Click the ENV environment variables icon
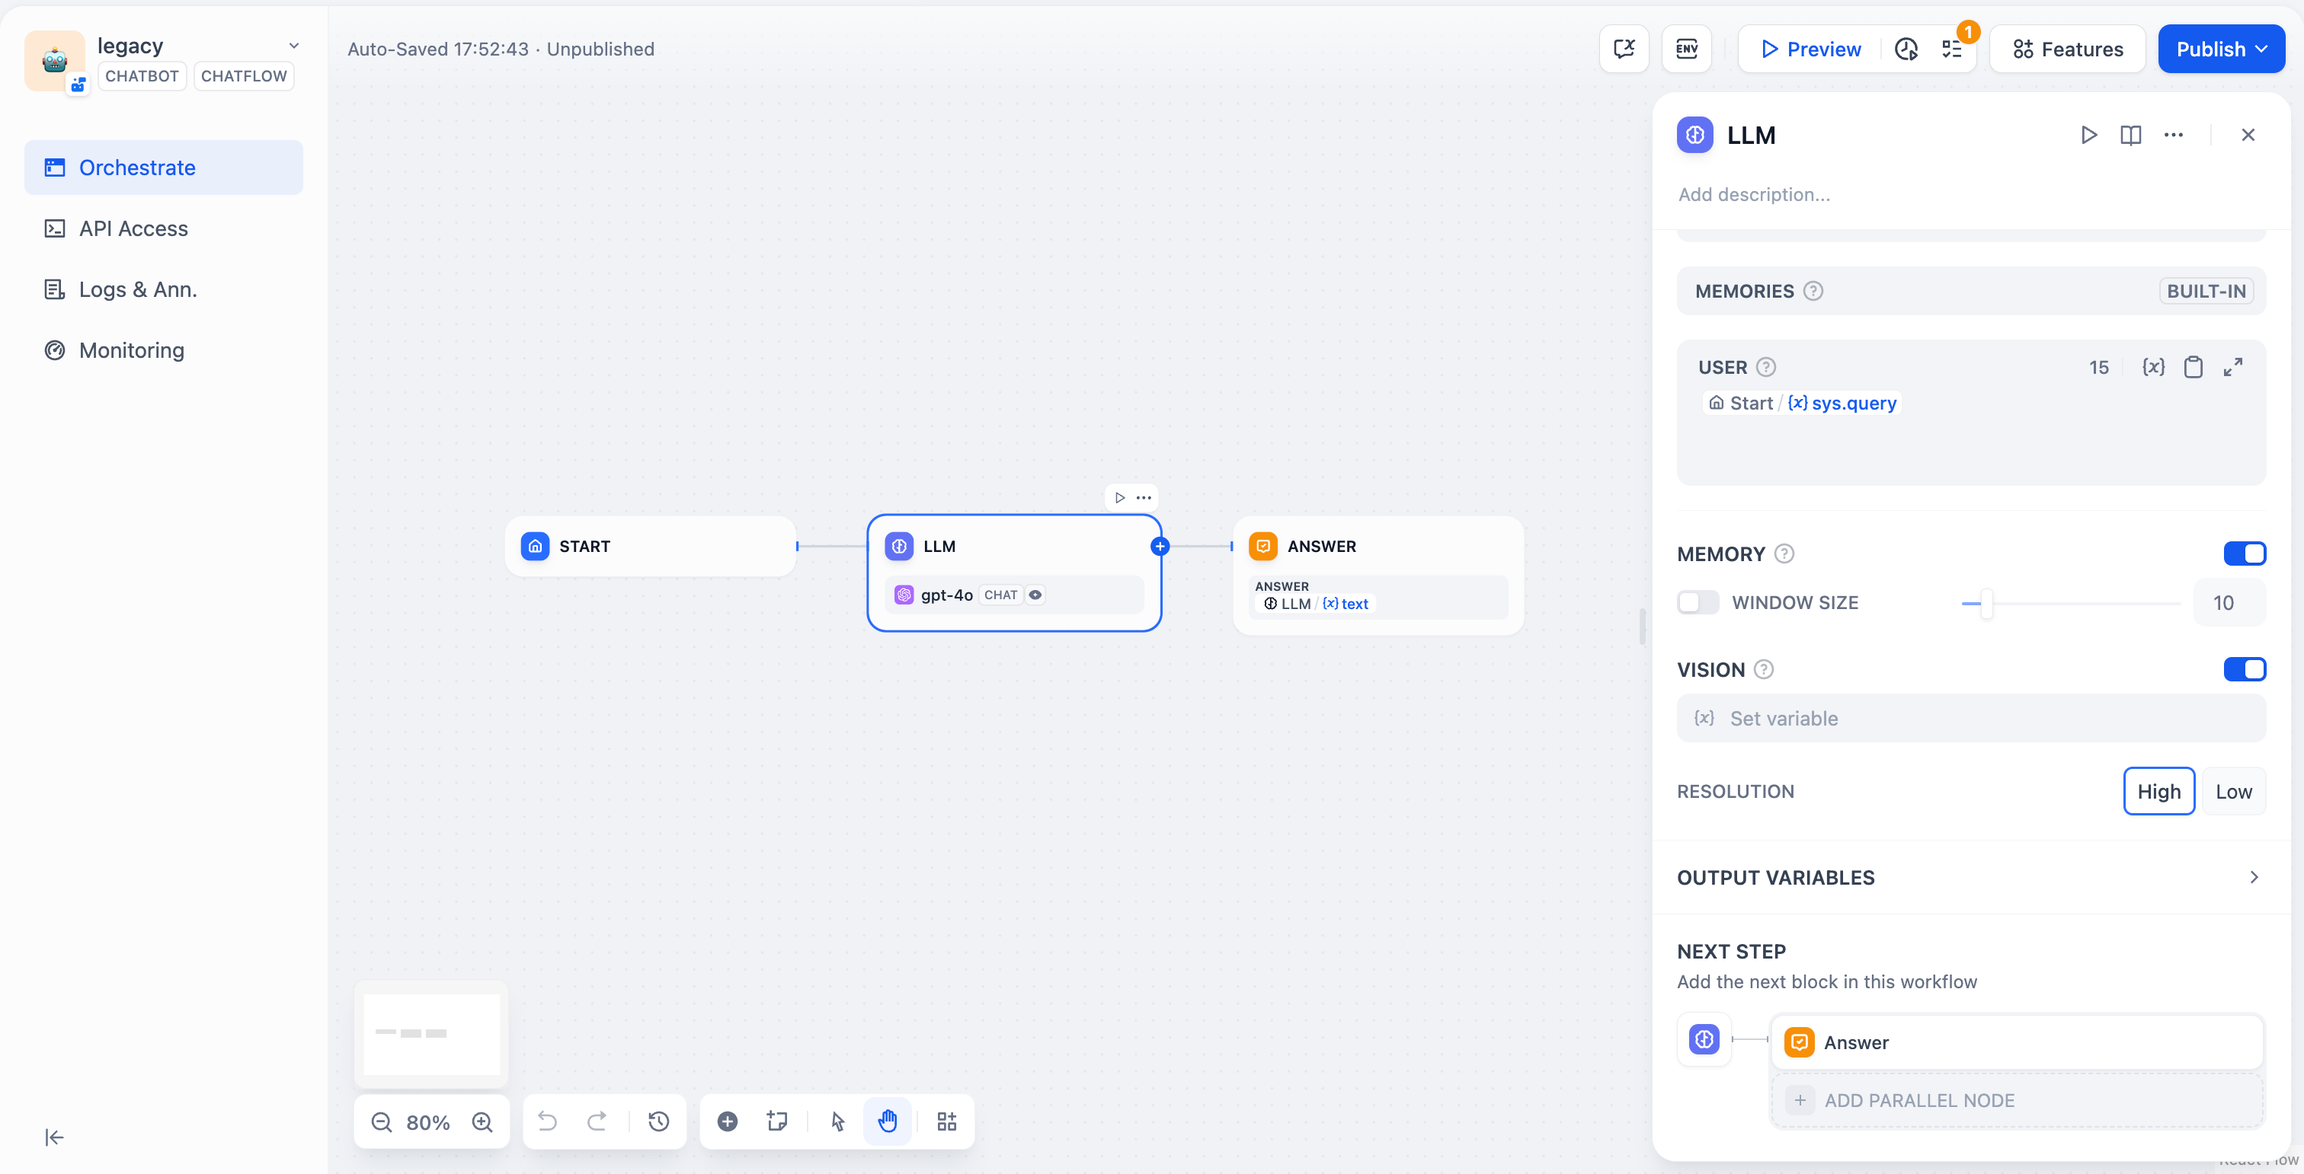The height and width of the screenshot is (1174, 2304). point(1686,48)
